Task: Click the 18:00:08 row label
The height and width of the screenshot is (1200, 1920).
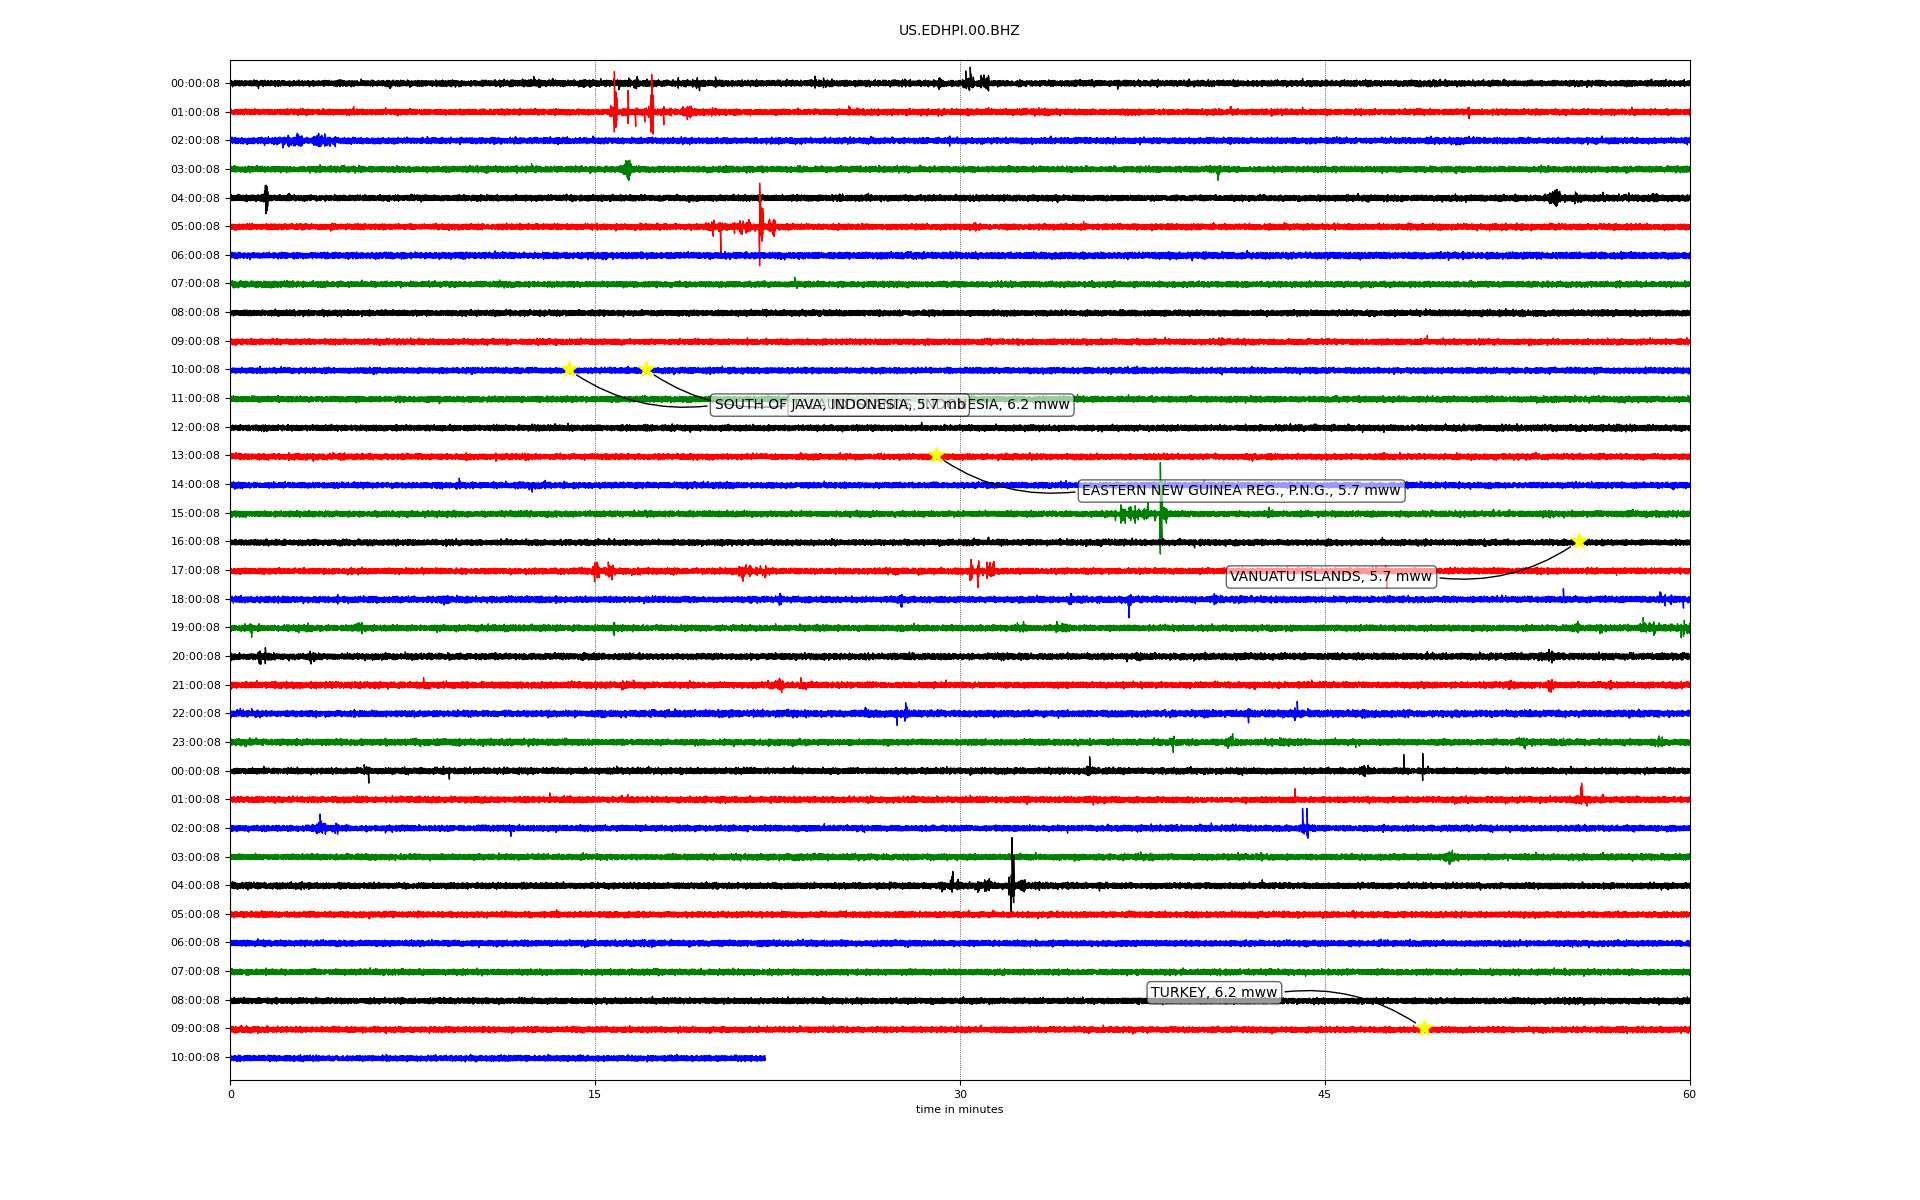Action: 195,599
